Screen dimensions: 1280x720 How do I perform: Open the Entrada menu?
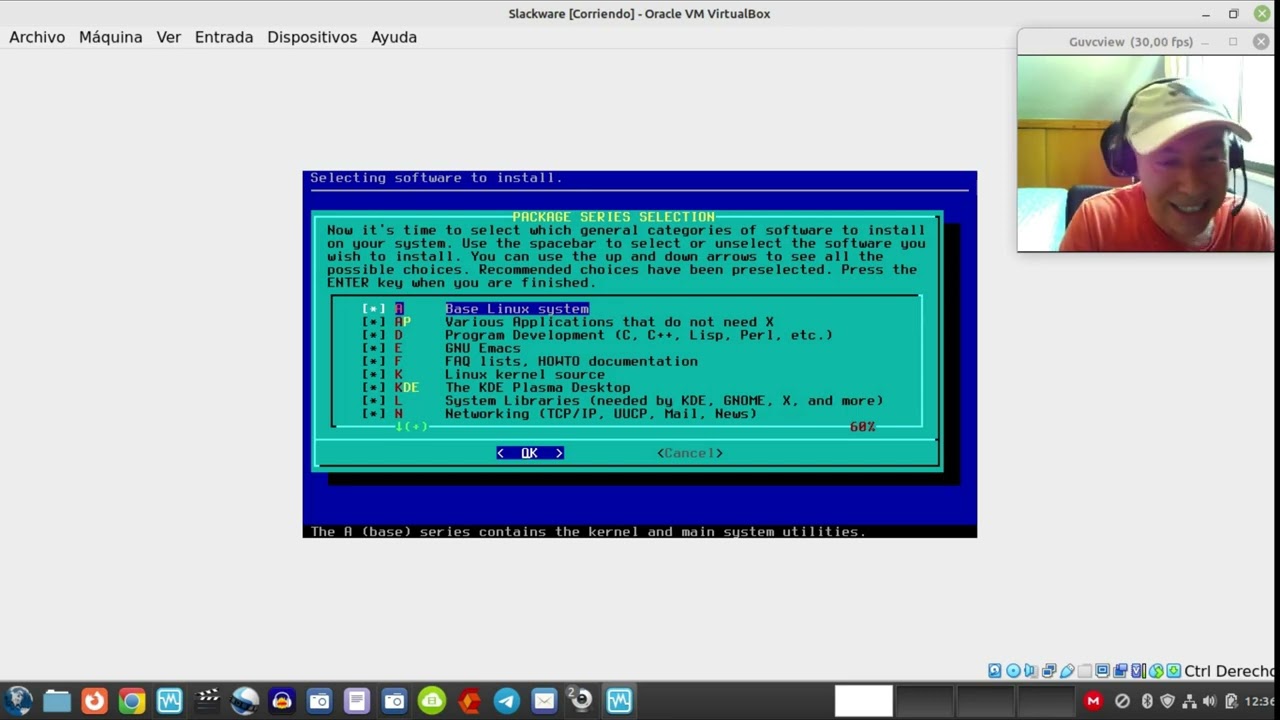point(224,37)
